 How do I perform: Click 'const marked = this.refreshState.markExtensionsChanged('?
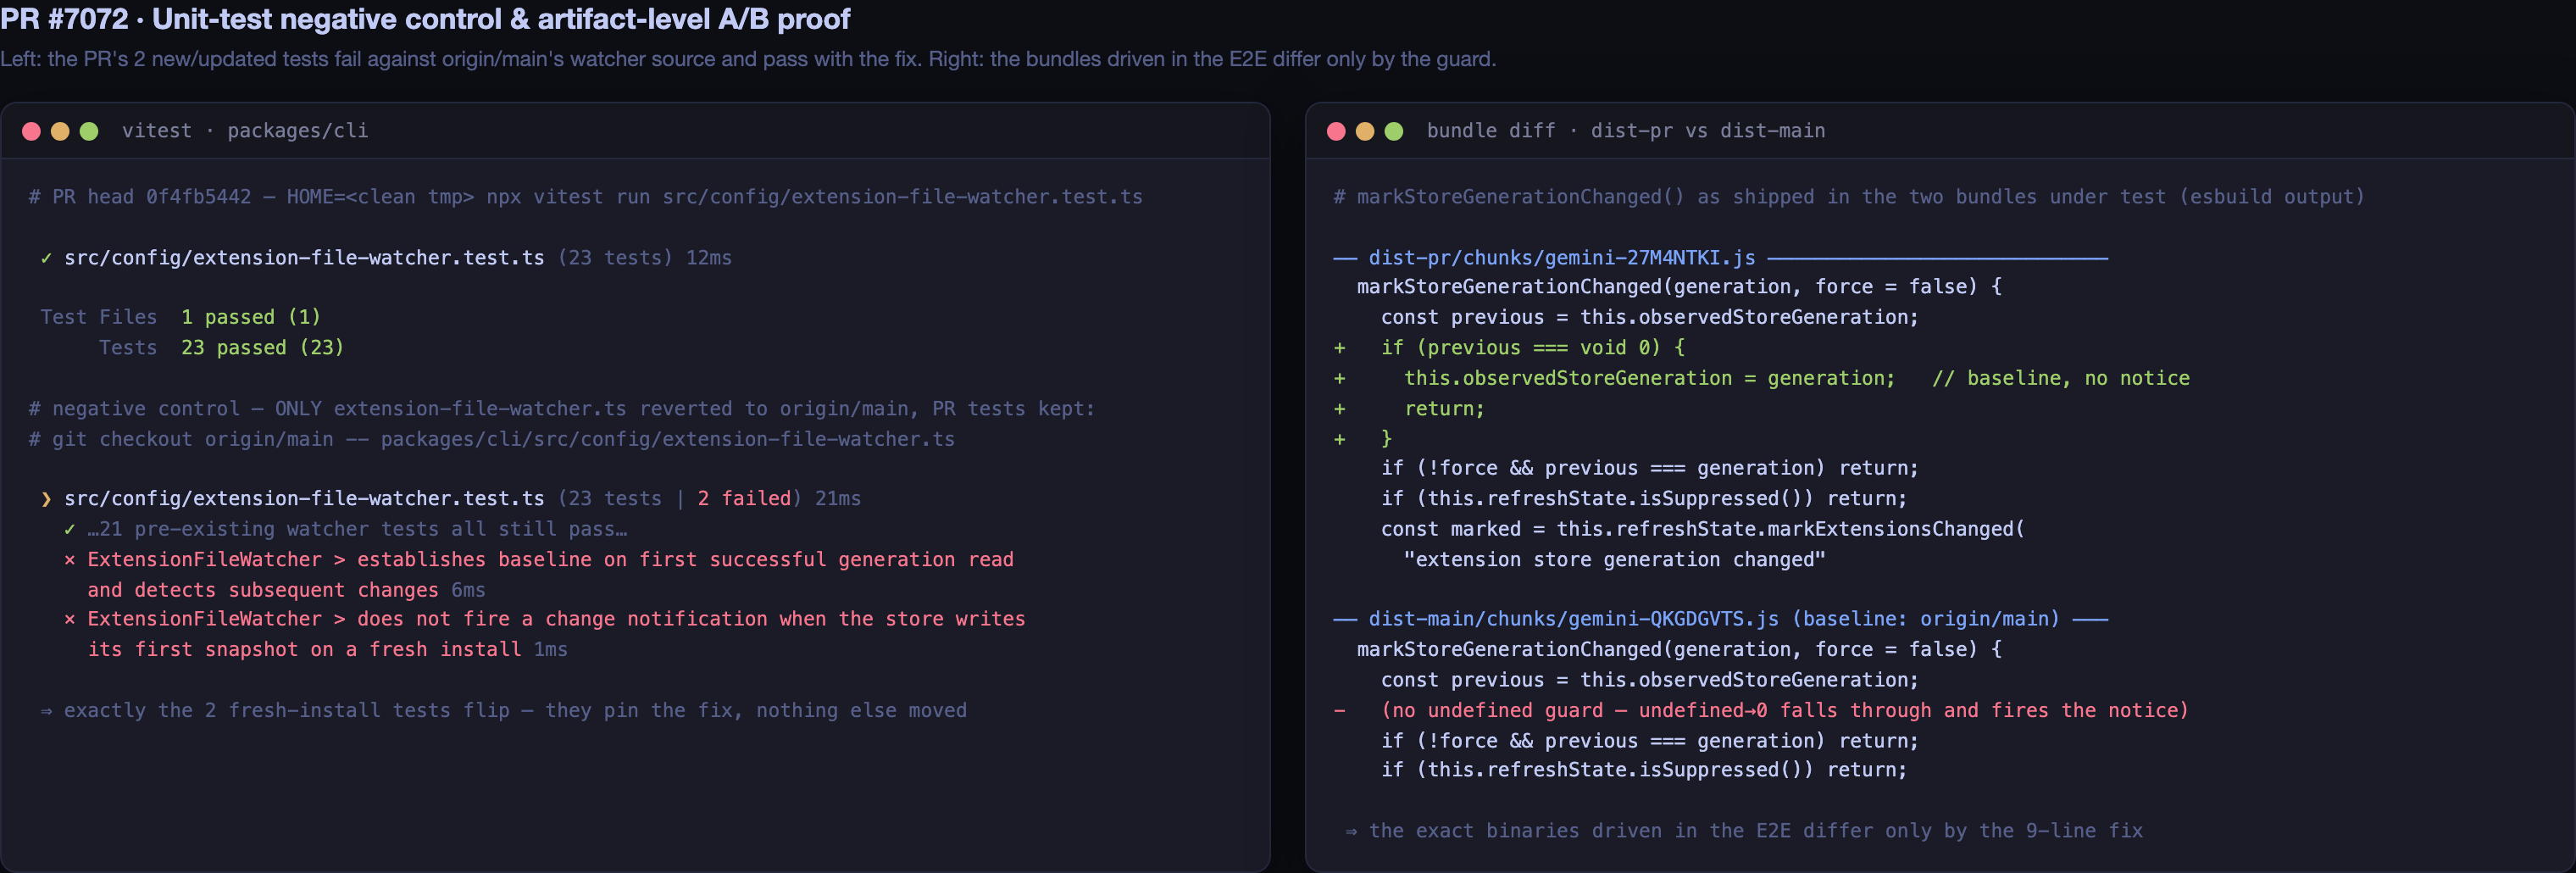point(1702,529)
